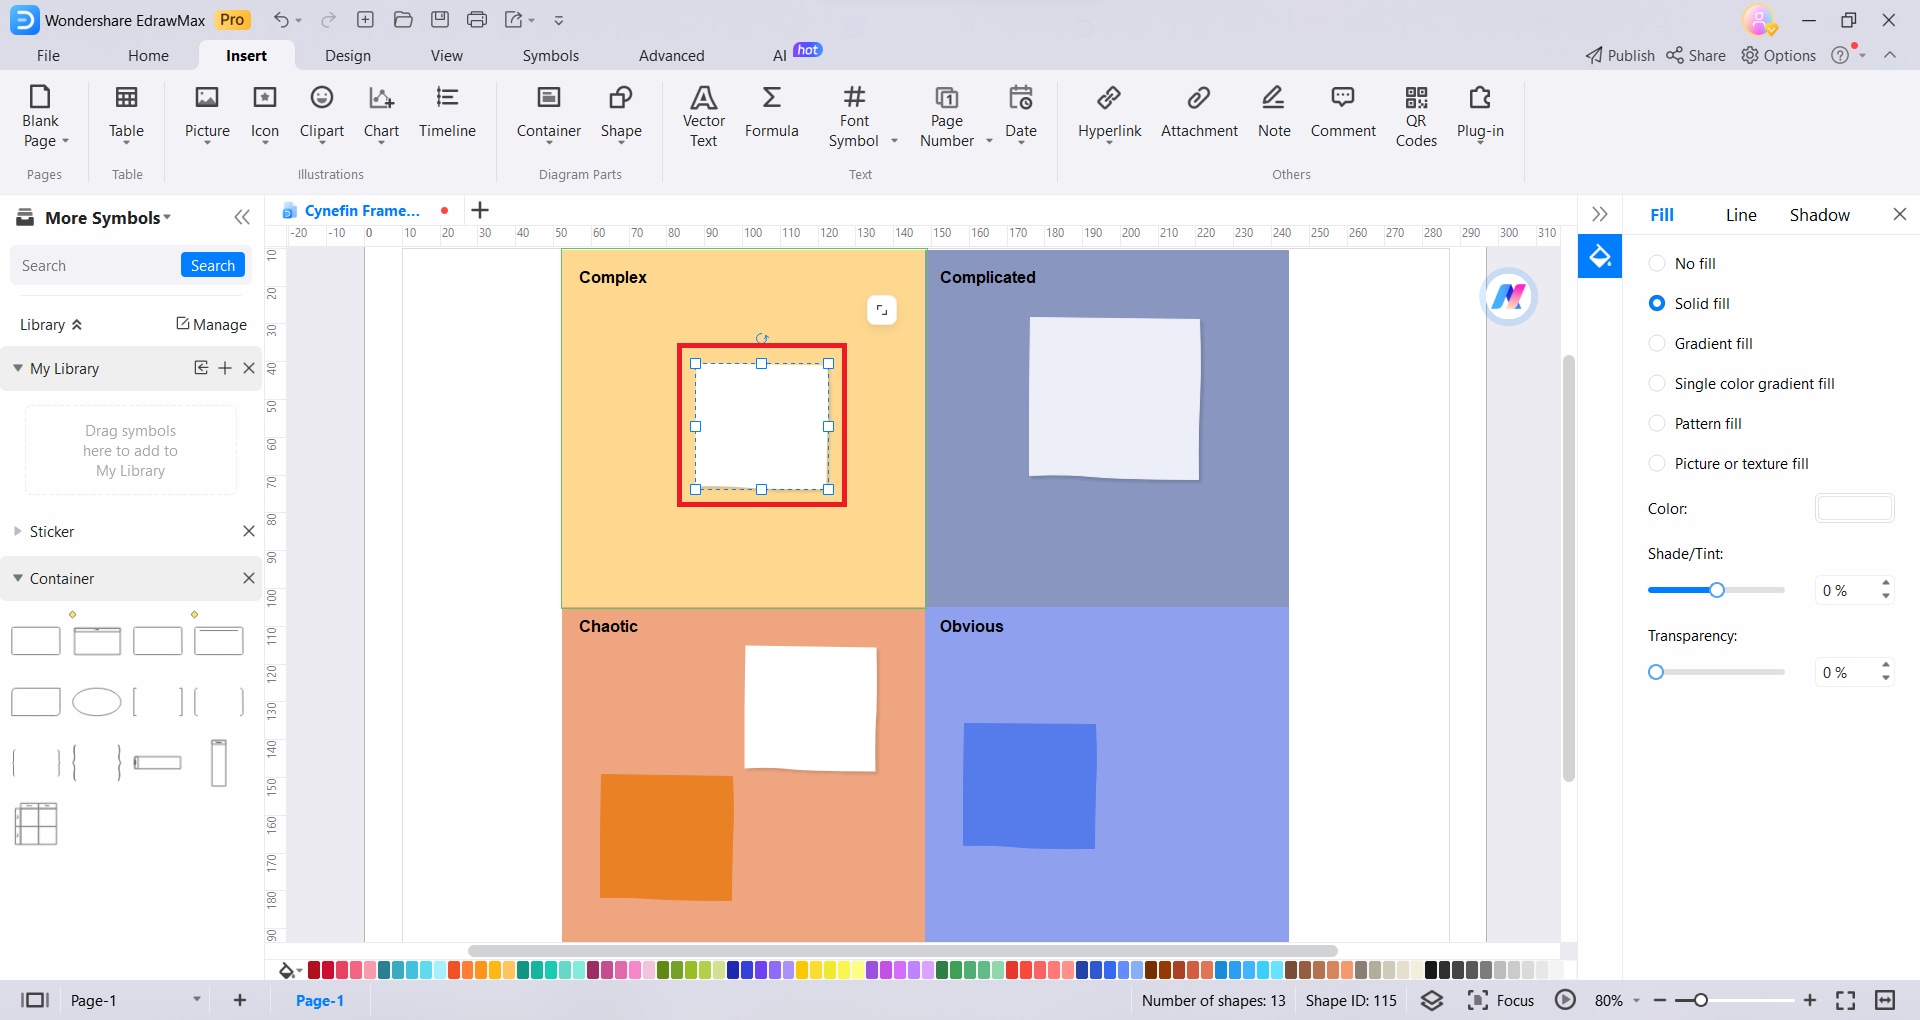The image size is (1920, 1020).
Task: Select Picture or texture fill
Action: click(1728, 464)
